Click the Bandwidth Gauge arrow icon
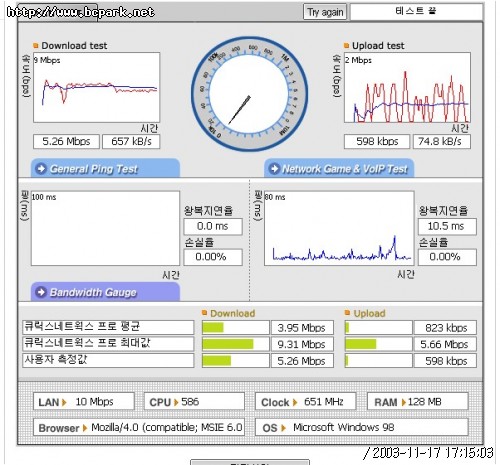Viewport: 500px width, 465px height. tap(41, 292)
